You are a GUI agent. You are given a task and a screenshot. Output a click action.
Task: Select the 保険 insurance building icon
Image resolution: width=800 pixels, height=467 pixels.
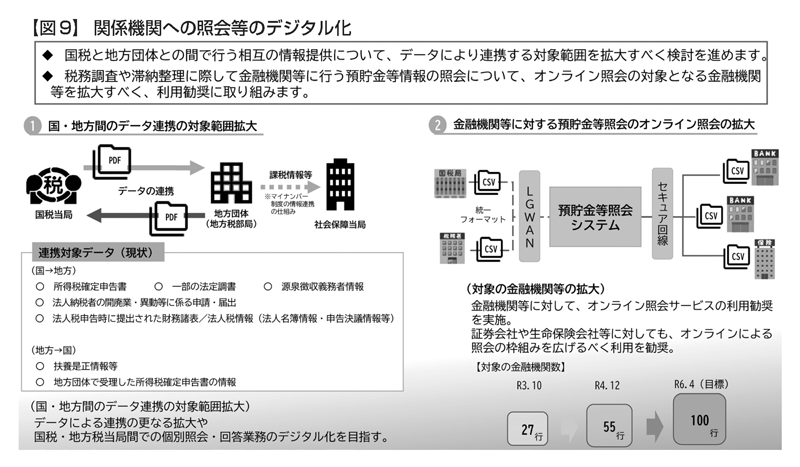764,259
